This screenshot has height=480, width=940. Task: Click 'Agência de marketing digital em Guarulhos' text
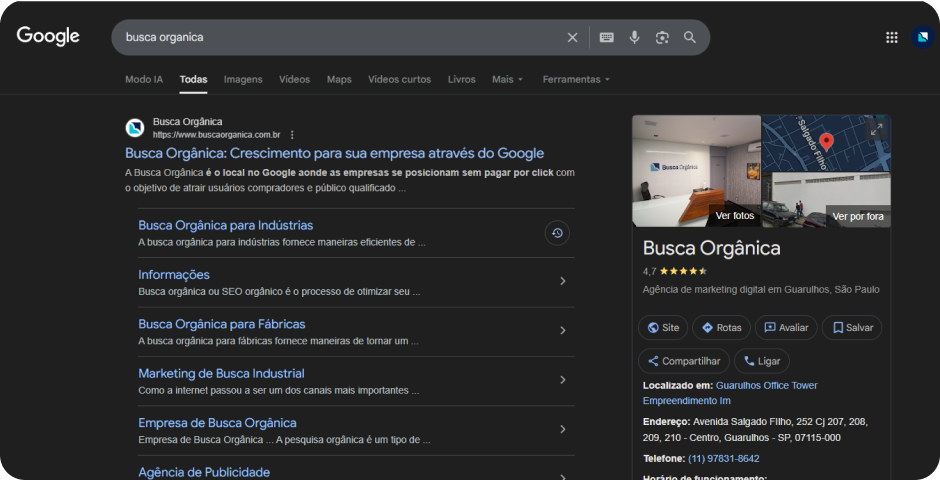[x=761, y=289]
